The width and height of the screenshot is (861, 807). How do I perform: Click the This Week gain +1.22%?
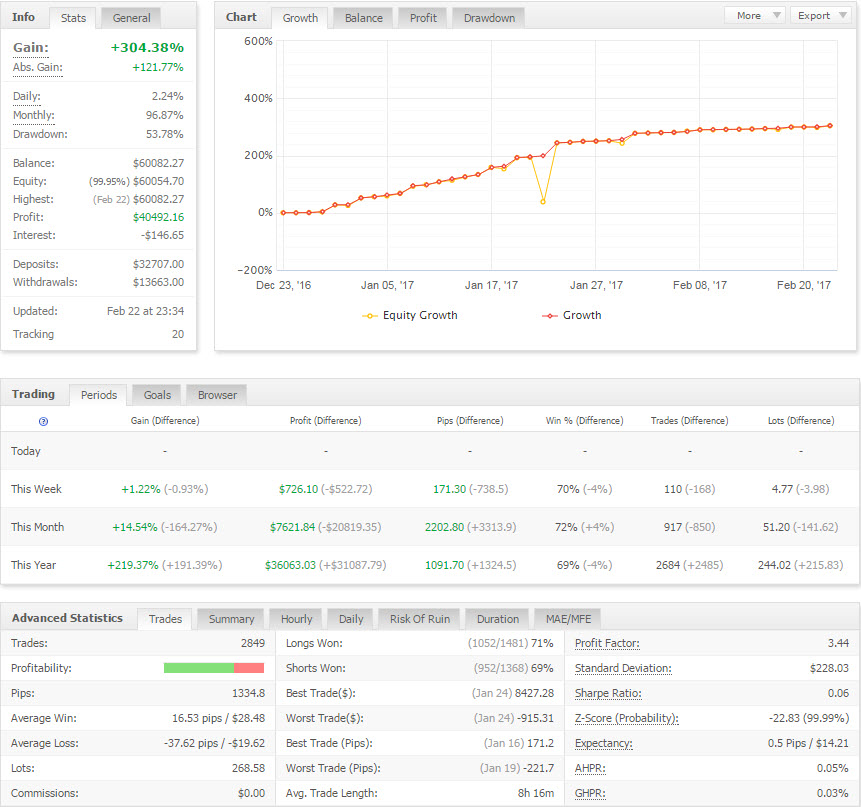141,489
